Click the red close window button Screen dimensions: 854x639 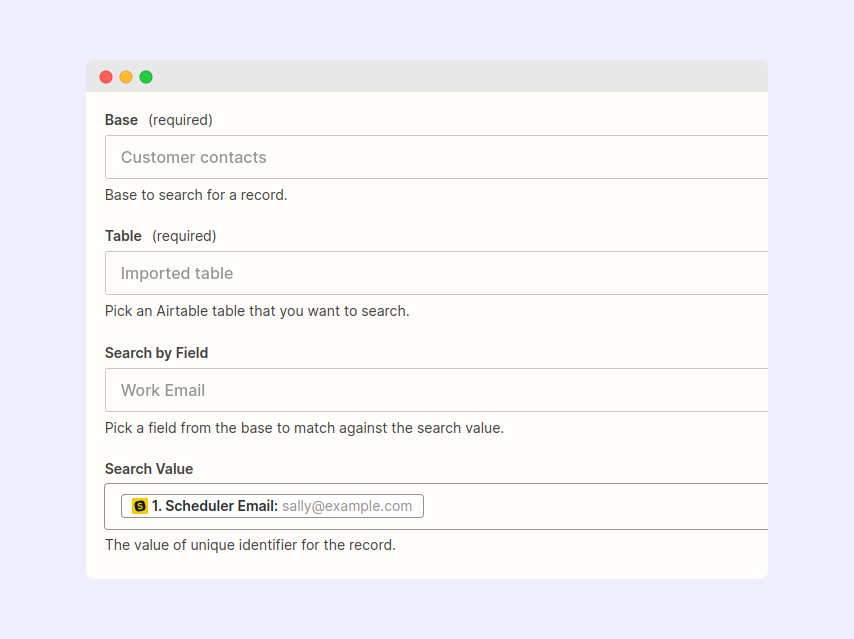106,77
